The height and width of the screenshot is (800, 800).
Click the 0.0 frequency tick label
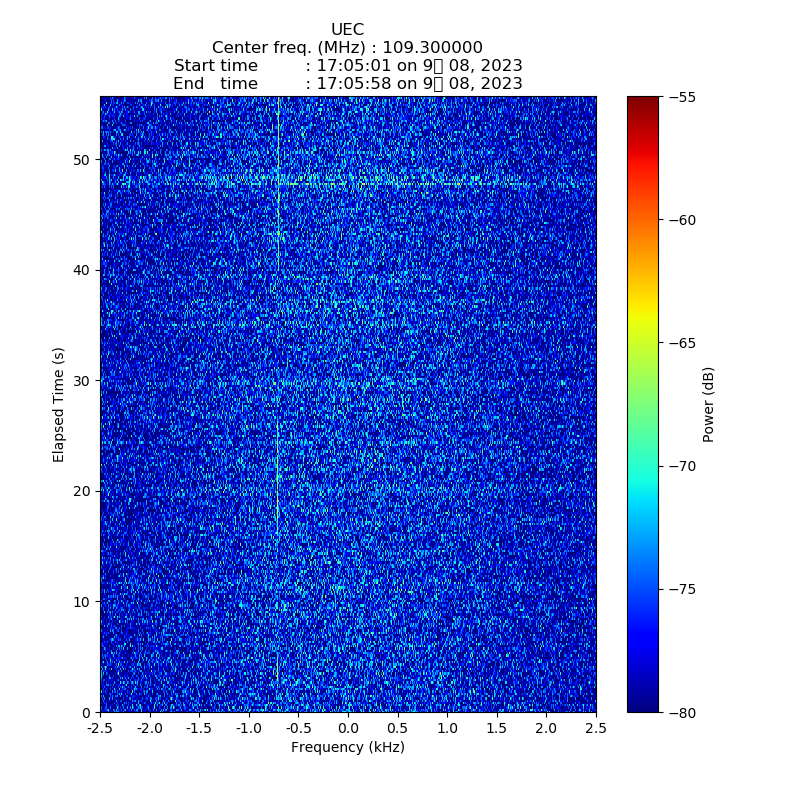[x=348, y=729]
